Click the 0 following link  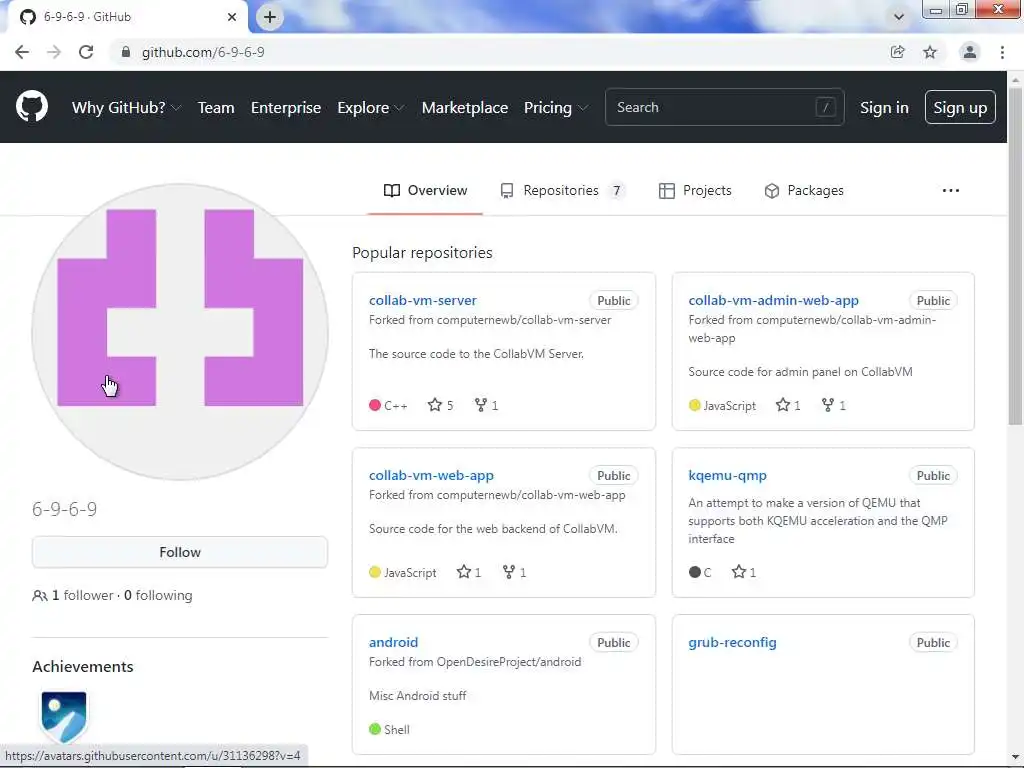[158, 596]
